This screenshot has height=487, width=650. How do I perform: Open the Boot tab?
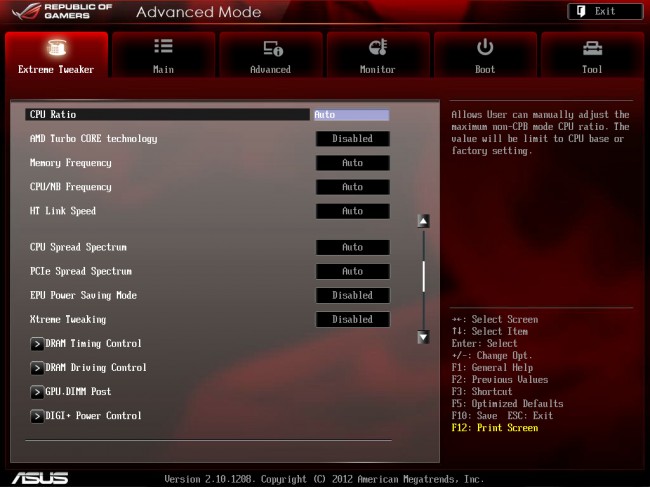click(x=485, y=55)
